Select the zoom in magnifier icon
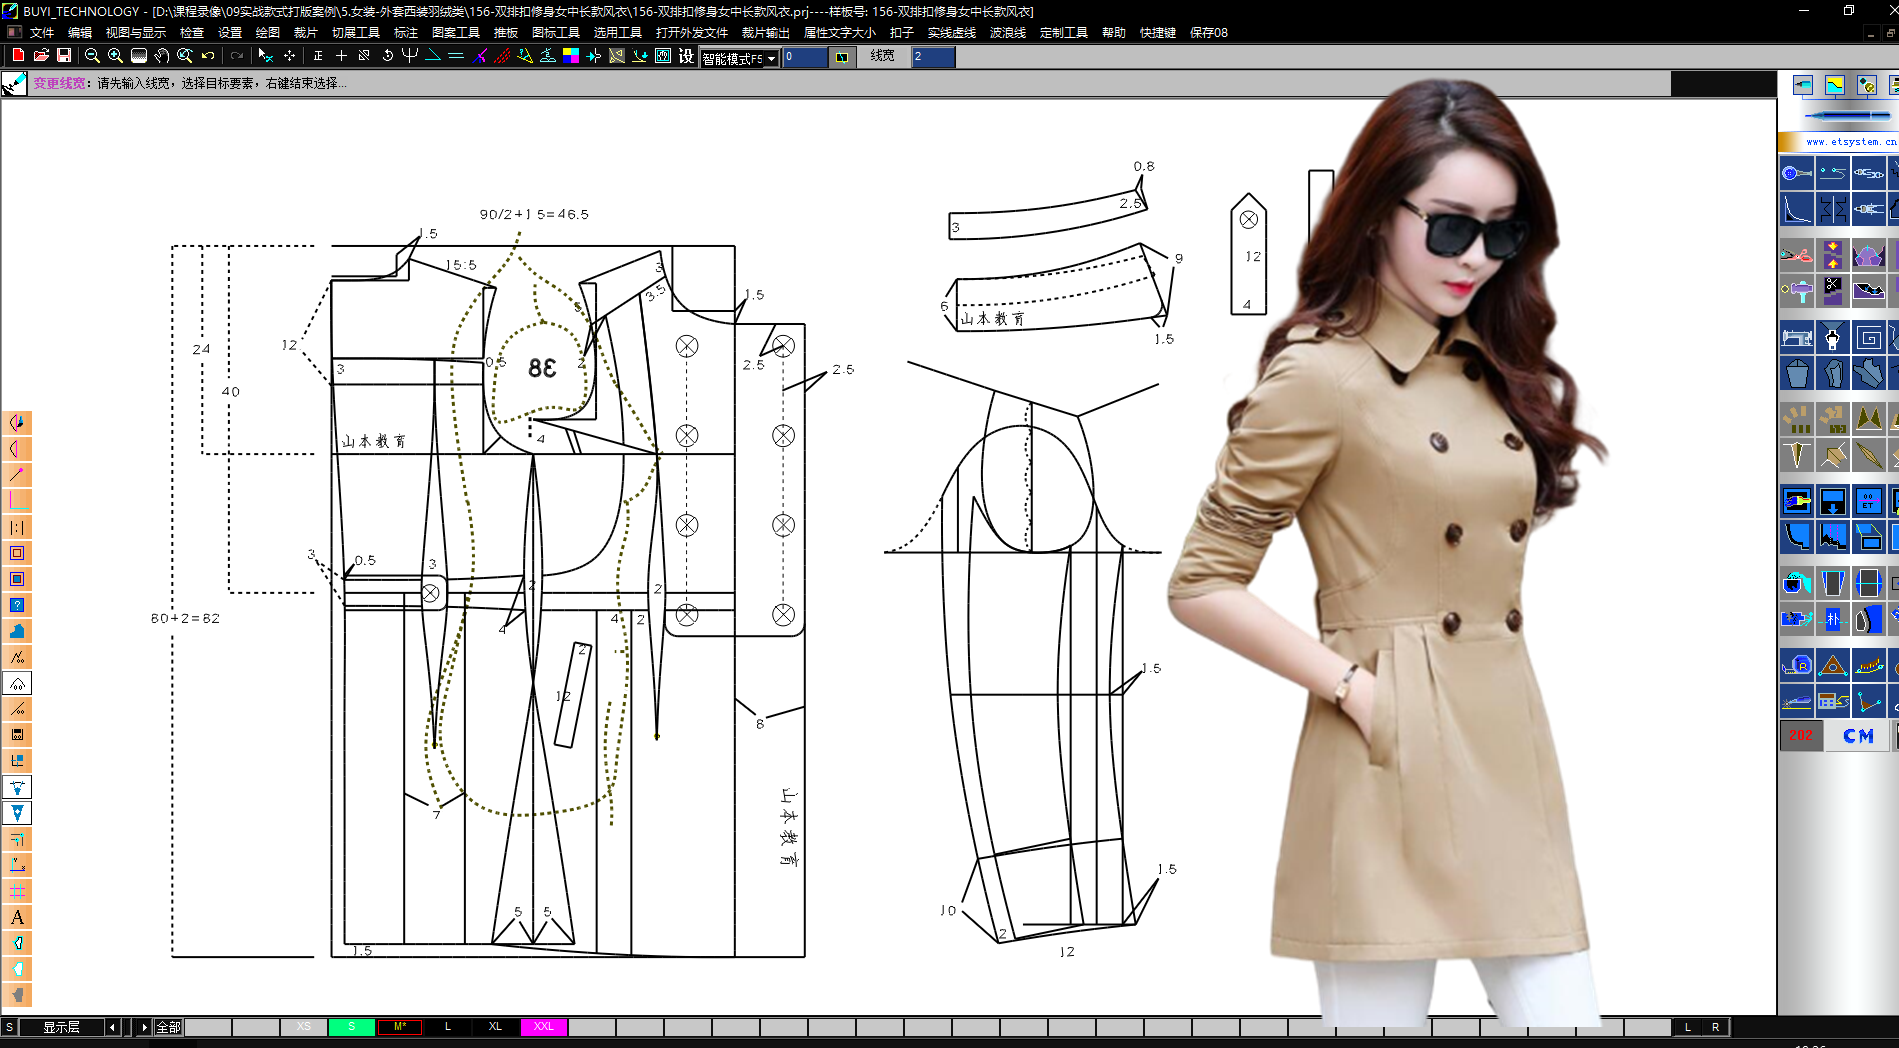The width and height of the screenshot is (1899, 1048). 115,56
